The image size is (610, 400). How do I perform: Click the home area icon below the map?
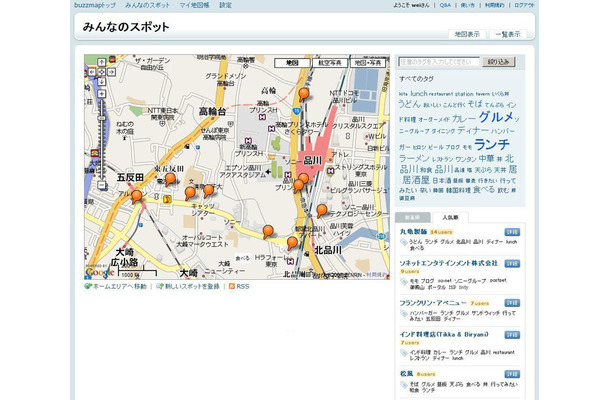click(88, 286)
